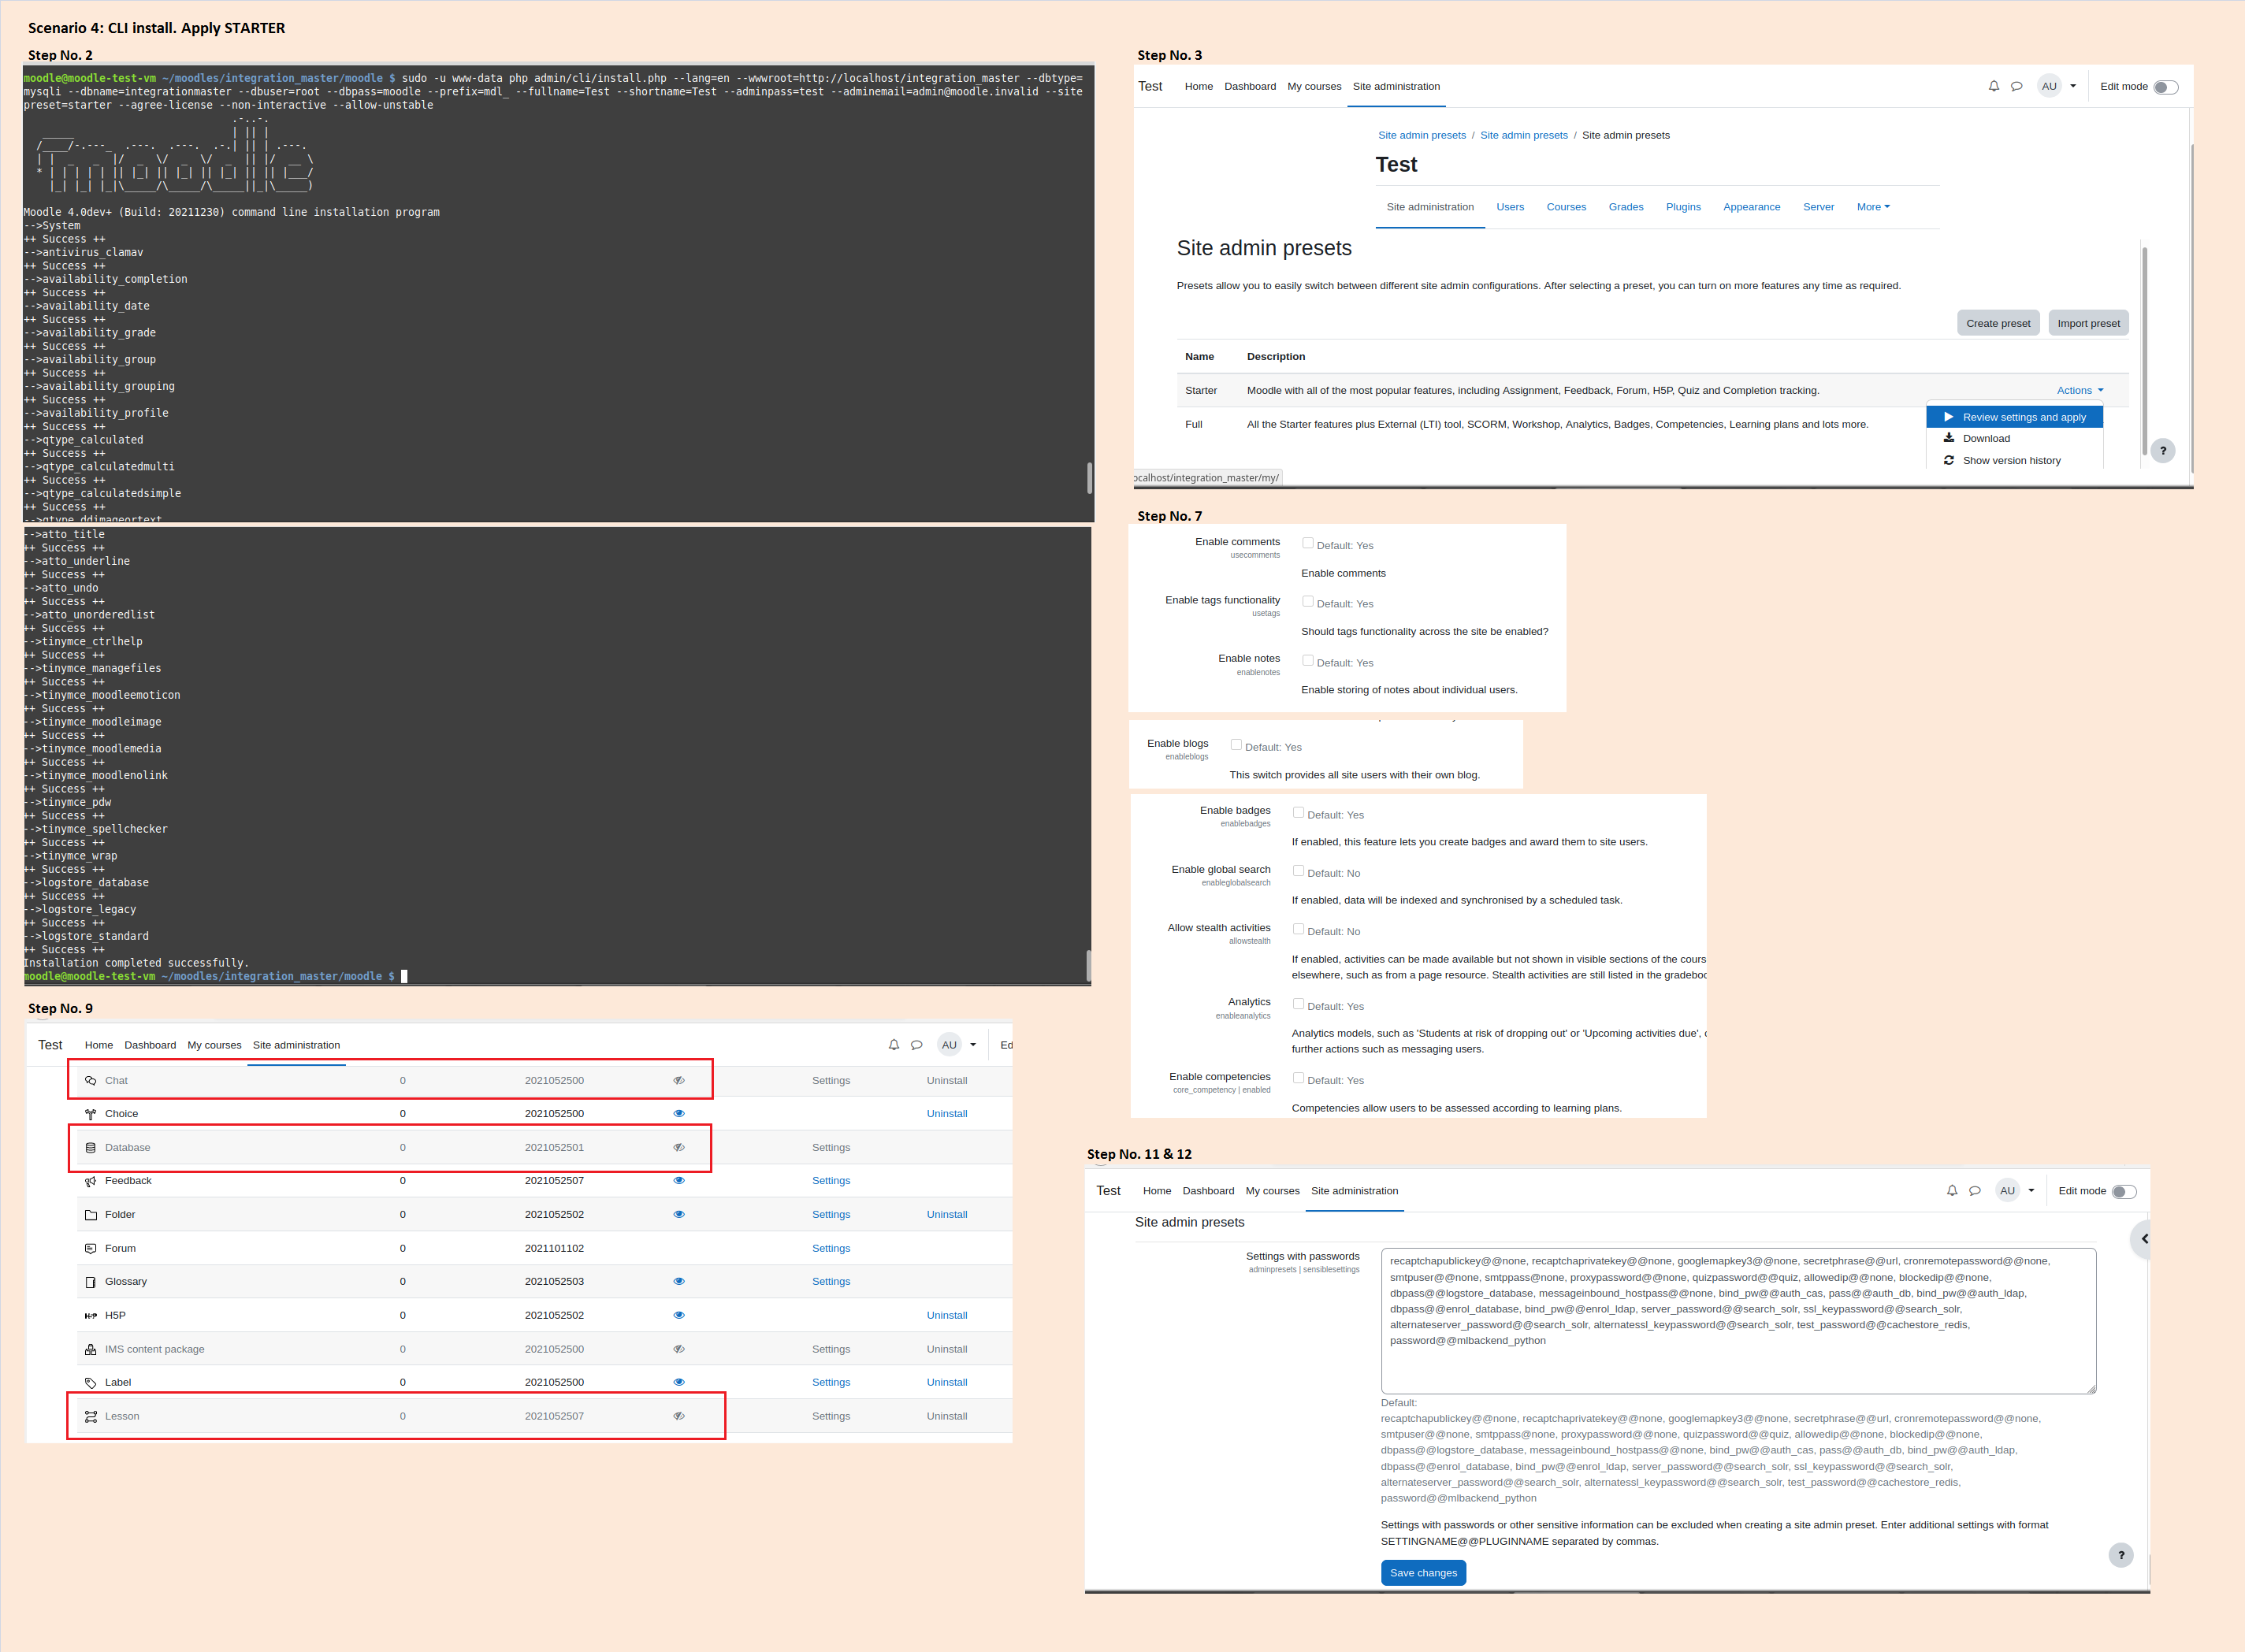Image resolution: width=2245 pixels, height=1652 pixels.
Task: Click Show version history refresh icon
Action: [x=1949, y=460]
